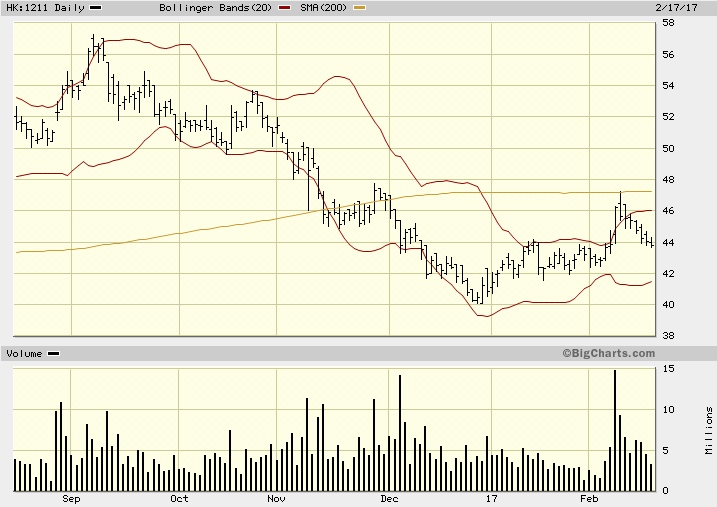Click the Oct month label
The height and width of the screenshot is (507, 717).
(x=179, y=498)
